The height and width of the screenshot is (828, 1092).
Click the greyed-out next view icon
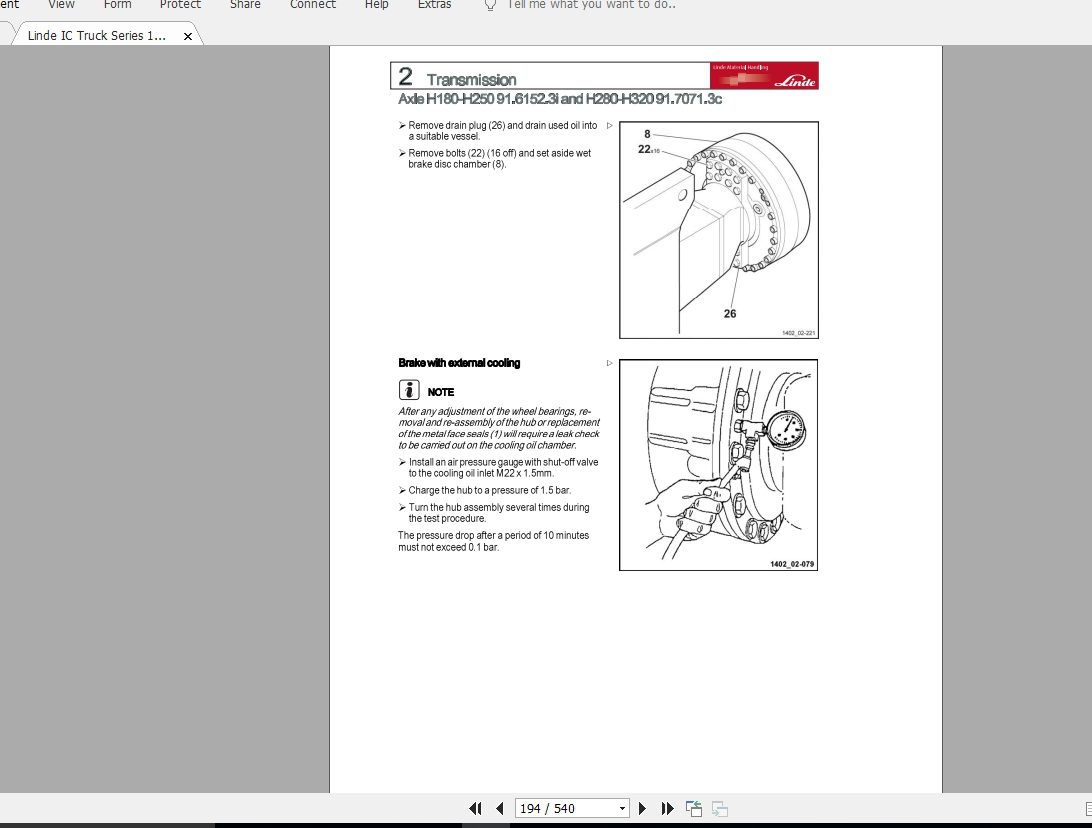point(720,809)
